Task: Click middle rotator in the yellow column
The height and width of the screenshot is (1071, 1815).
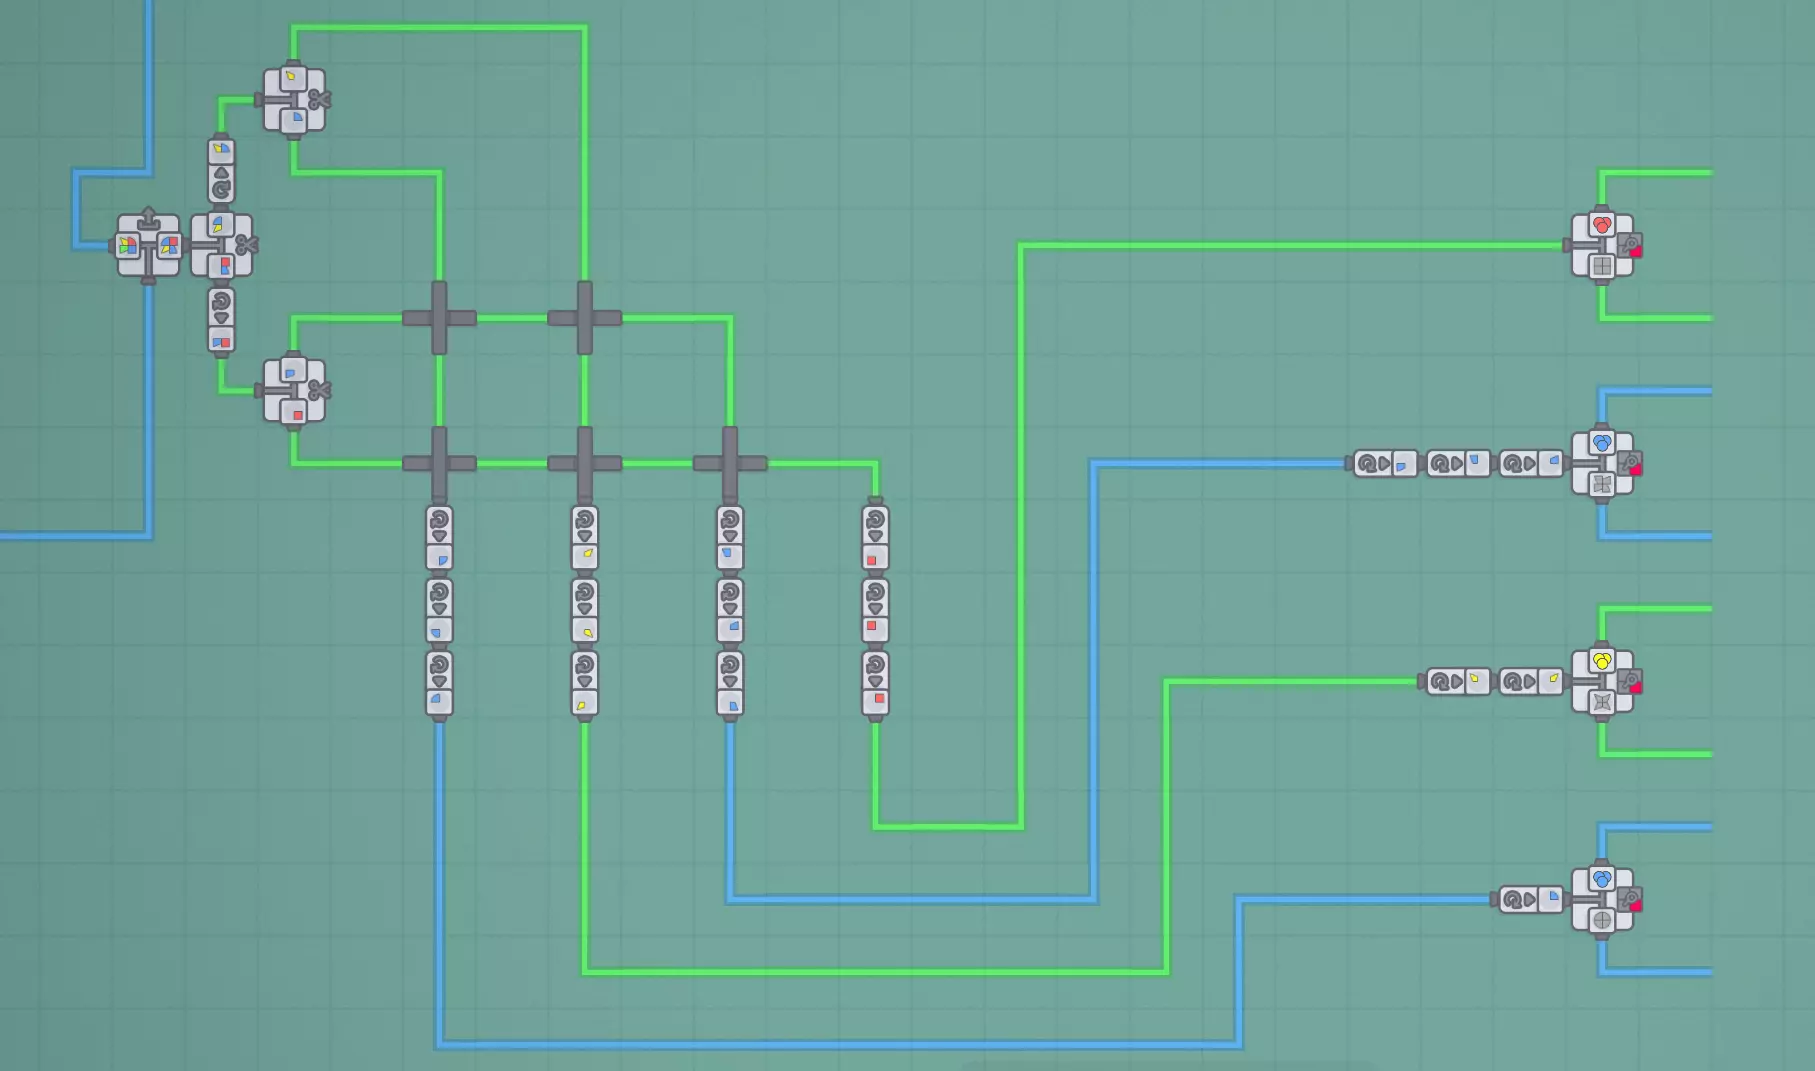Action: (x=585, y=610)
